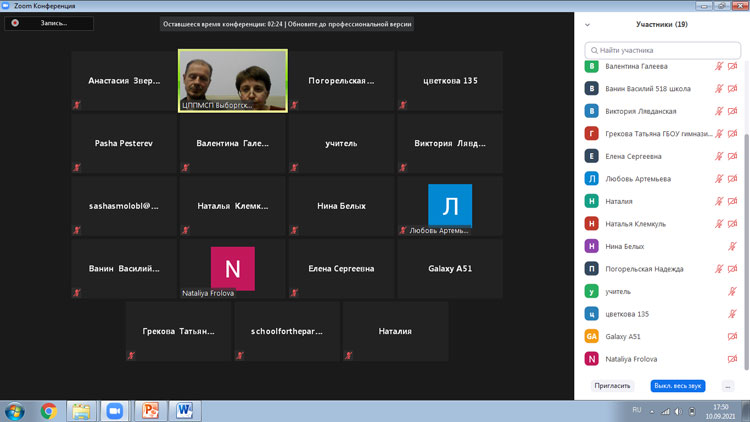This screenshot has width=750, height=422.
Task: Open the Участники (19) panel header menu
Action: 662,24
